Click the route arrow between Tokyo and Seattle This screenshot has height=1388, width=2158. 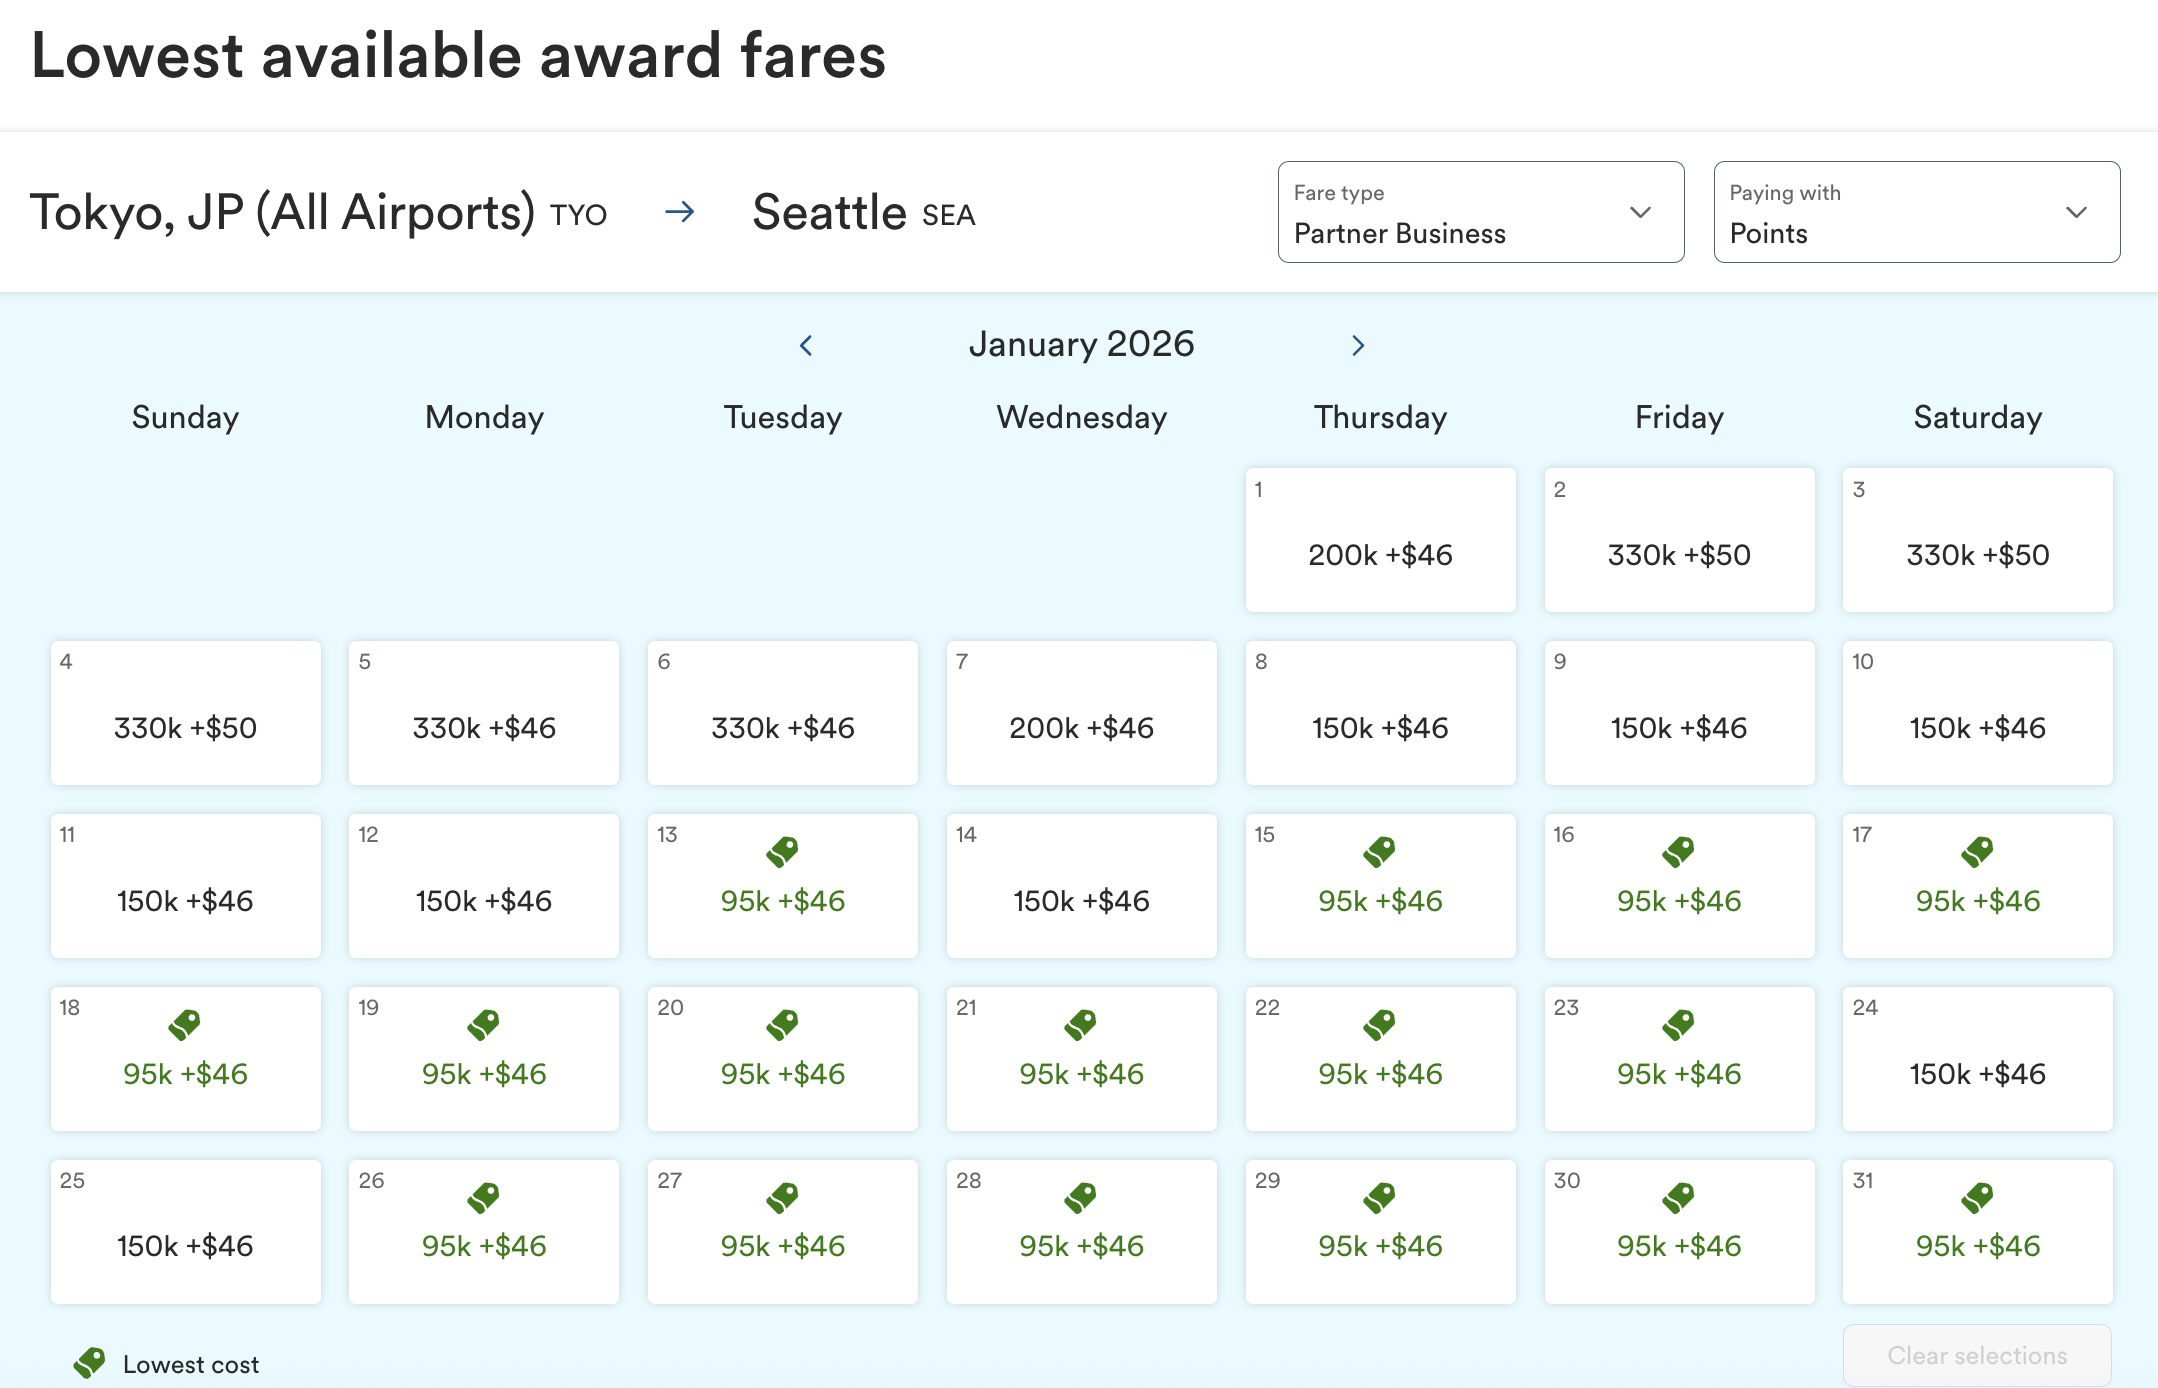pos(680,212)
